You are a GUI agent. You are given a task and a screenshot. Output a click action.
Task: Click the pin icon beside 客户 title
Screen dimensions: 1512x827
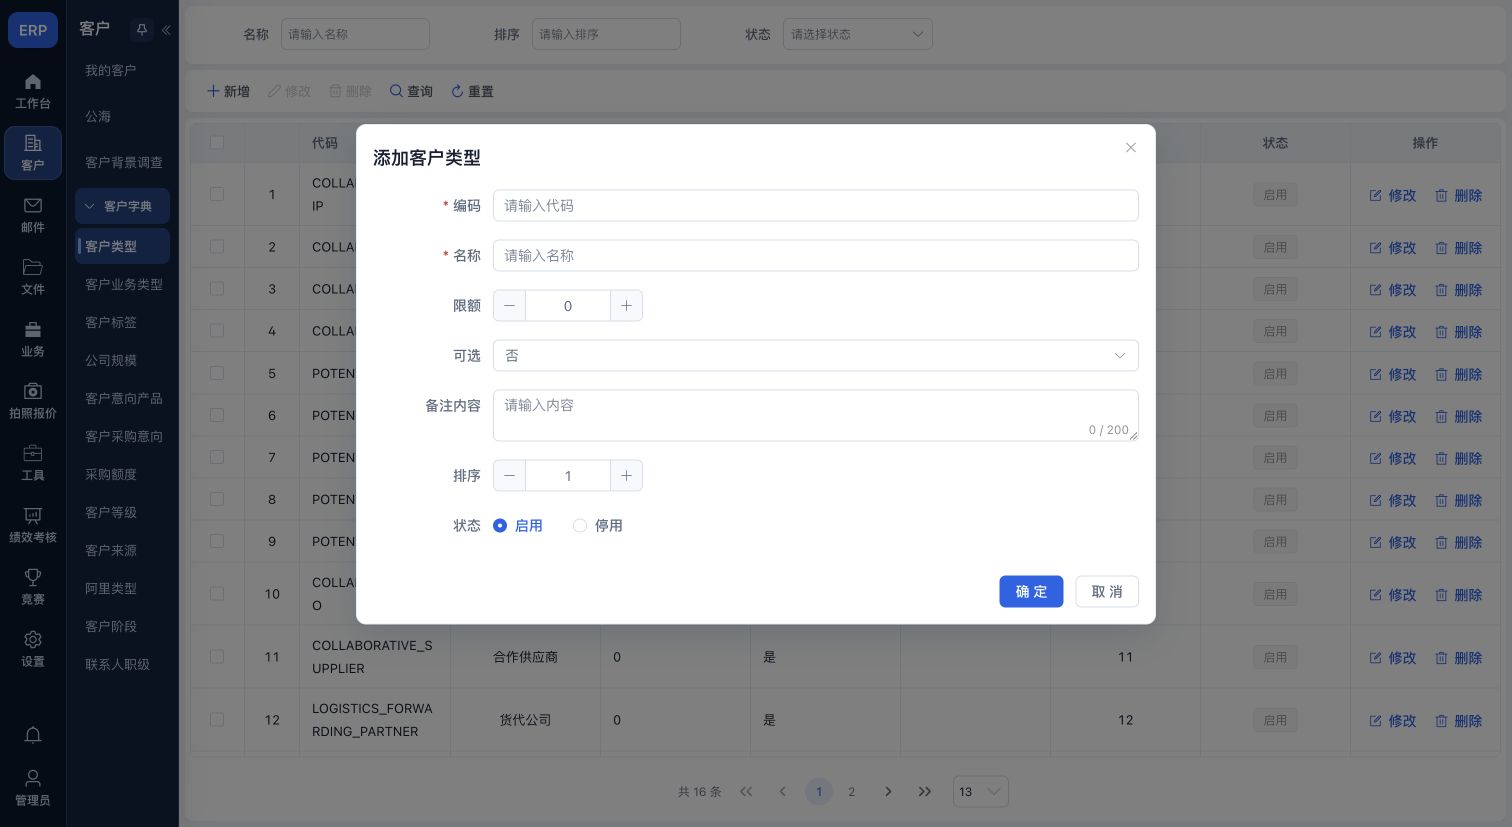(142, 30)
